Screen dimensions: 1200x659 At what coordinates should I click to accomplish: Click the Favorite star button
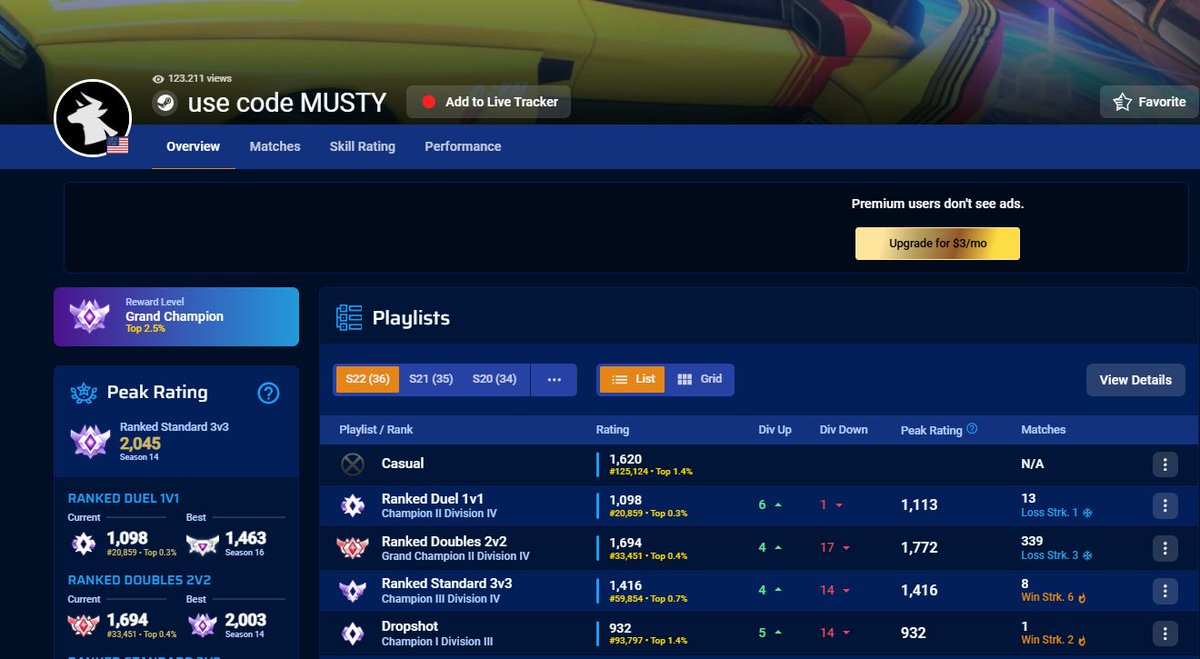click(1149, 102)
